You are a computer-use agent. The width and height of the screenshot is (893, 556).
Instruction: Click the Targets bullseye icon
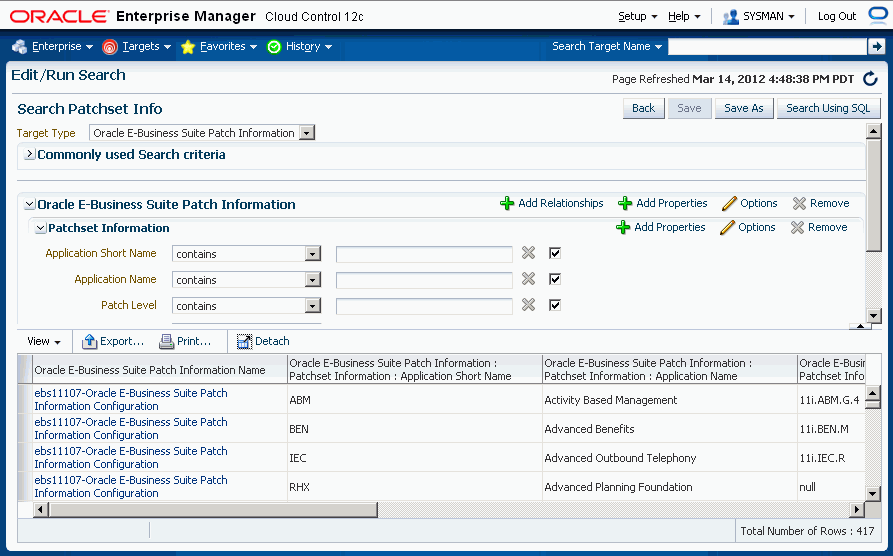[x=110, y=47]
